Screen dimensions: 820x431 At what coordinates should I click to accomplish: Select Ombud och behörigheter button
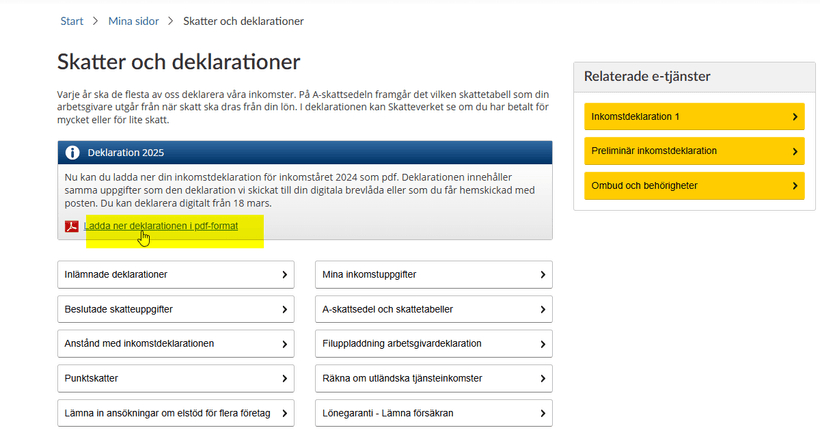pyautogui.click(x=690, y=186)
